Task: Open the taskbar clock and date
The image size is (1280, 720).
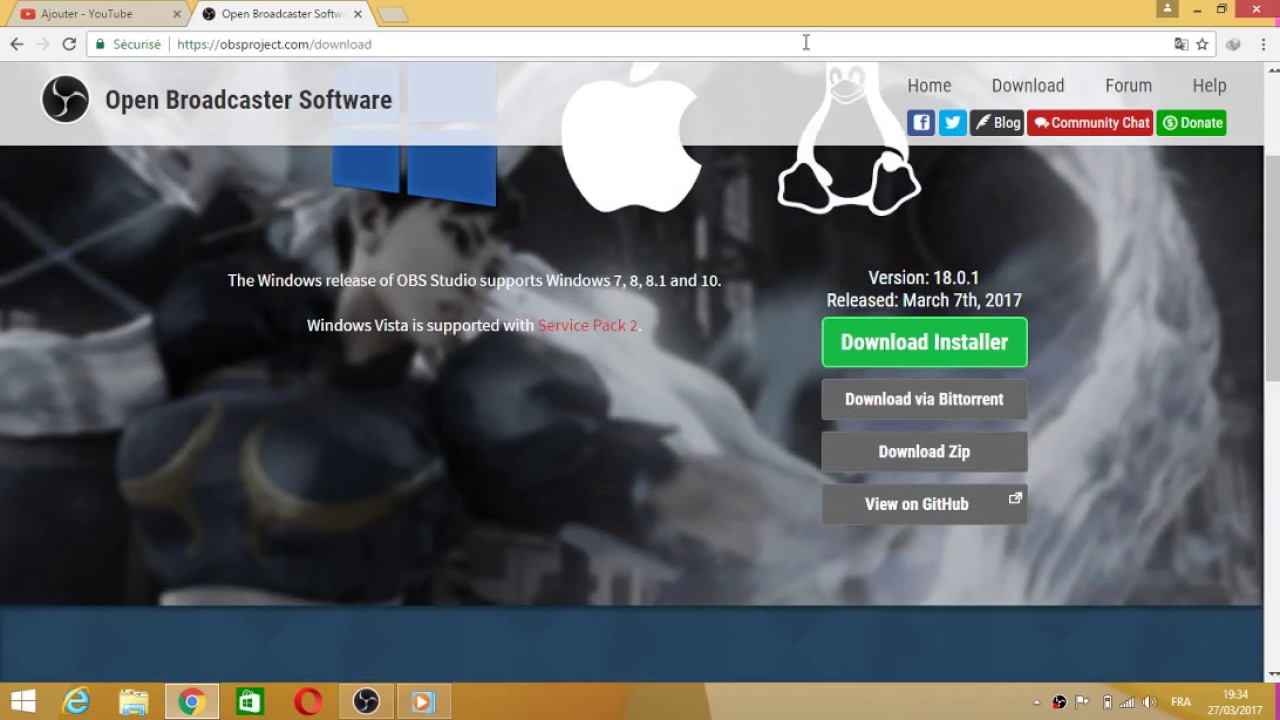Action: tap(1235, 702)
